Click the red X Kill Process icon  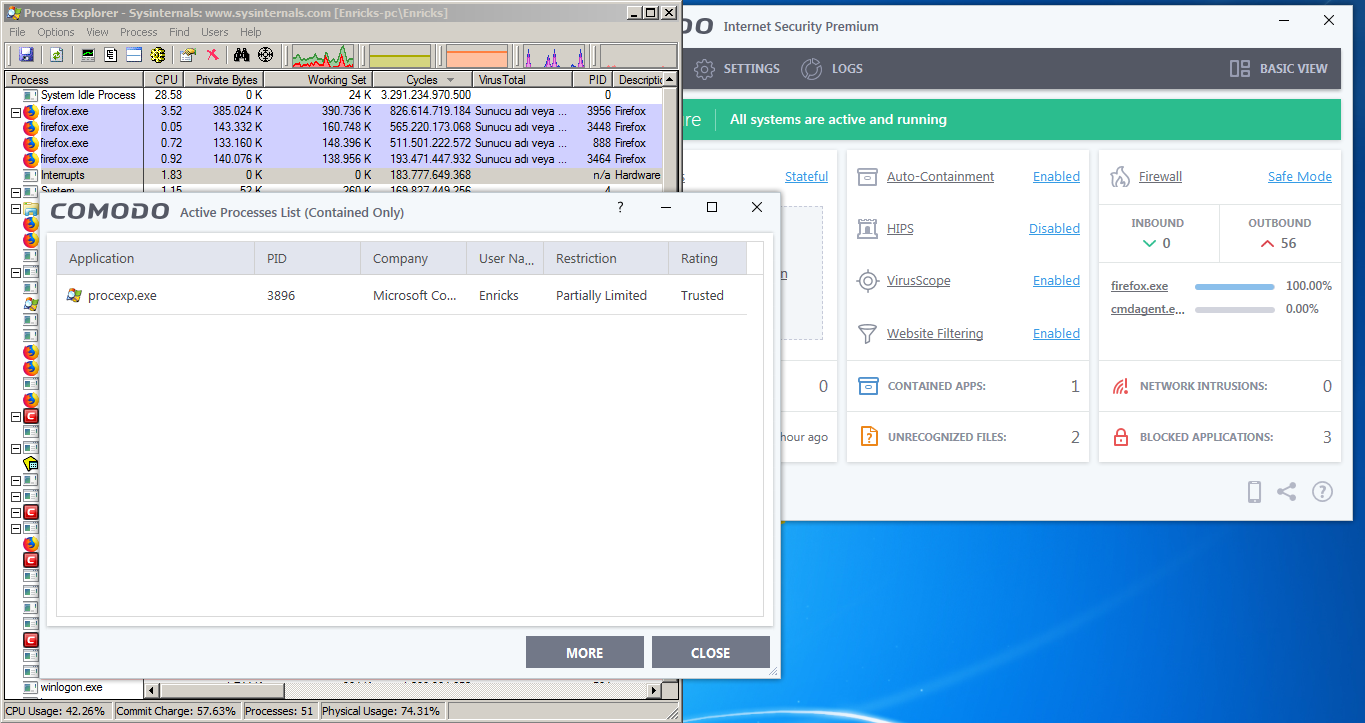tap(212, 55)
